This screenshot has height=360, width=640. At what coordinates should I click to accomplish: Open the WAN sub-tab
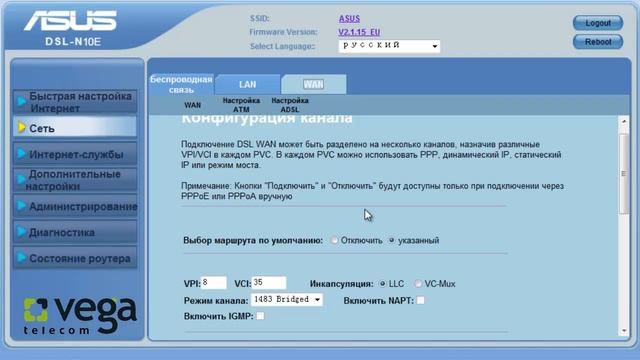(x=192, y=105)
